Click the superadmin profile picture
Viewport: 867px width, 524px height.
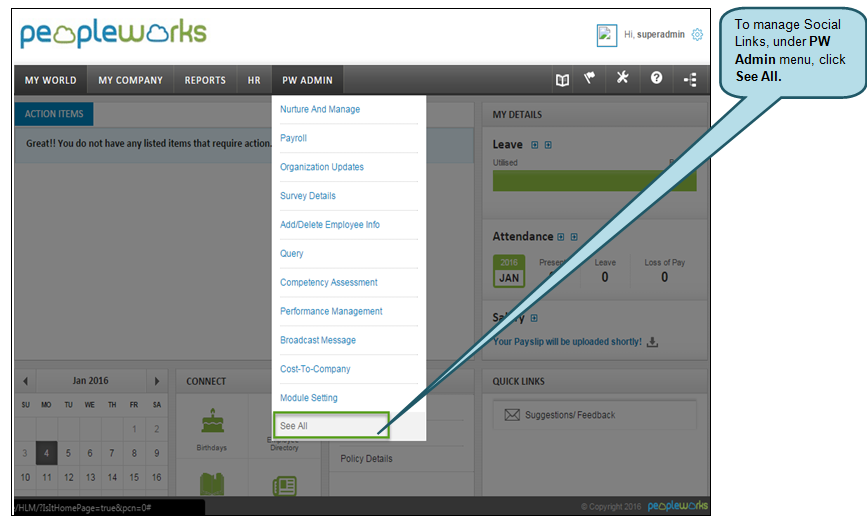click(x=607, y=35)
